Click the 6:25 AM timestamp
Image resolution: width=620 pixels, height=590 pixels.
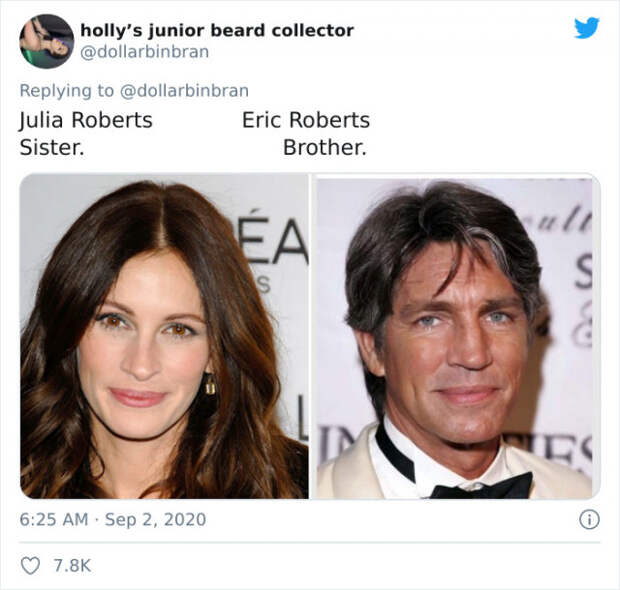coord(54,519)
